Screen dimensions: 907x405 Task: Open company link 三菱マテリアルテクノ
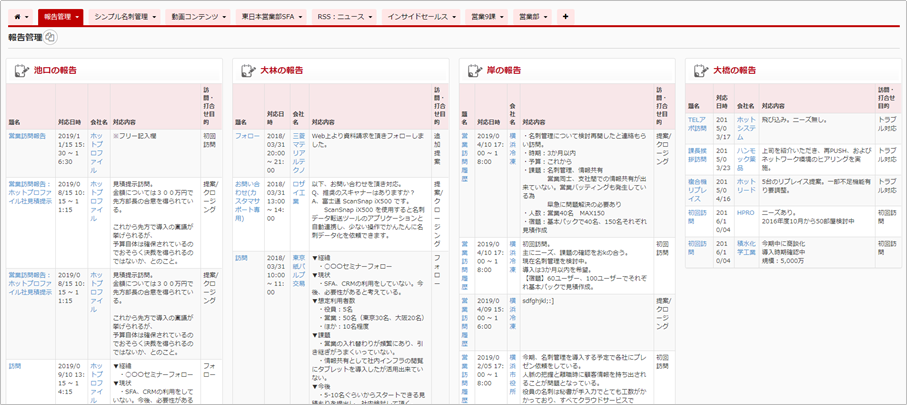pos(299,151)
